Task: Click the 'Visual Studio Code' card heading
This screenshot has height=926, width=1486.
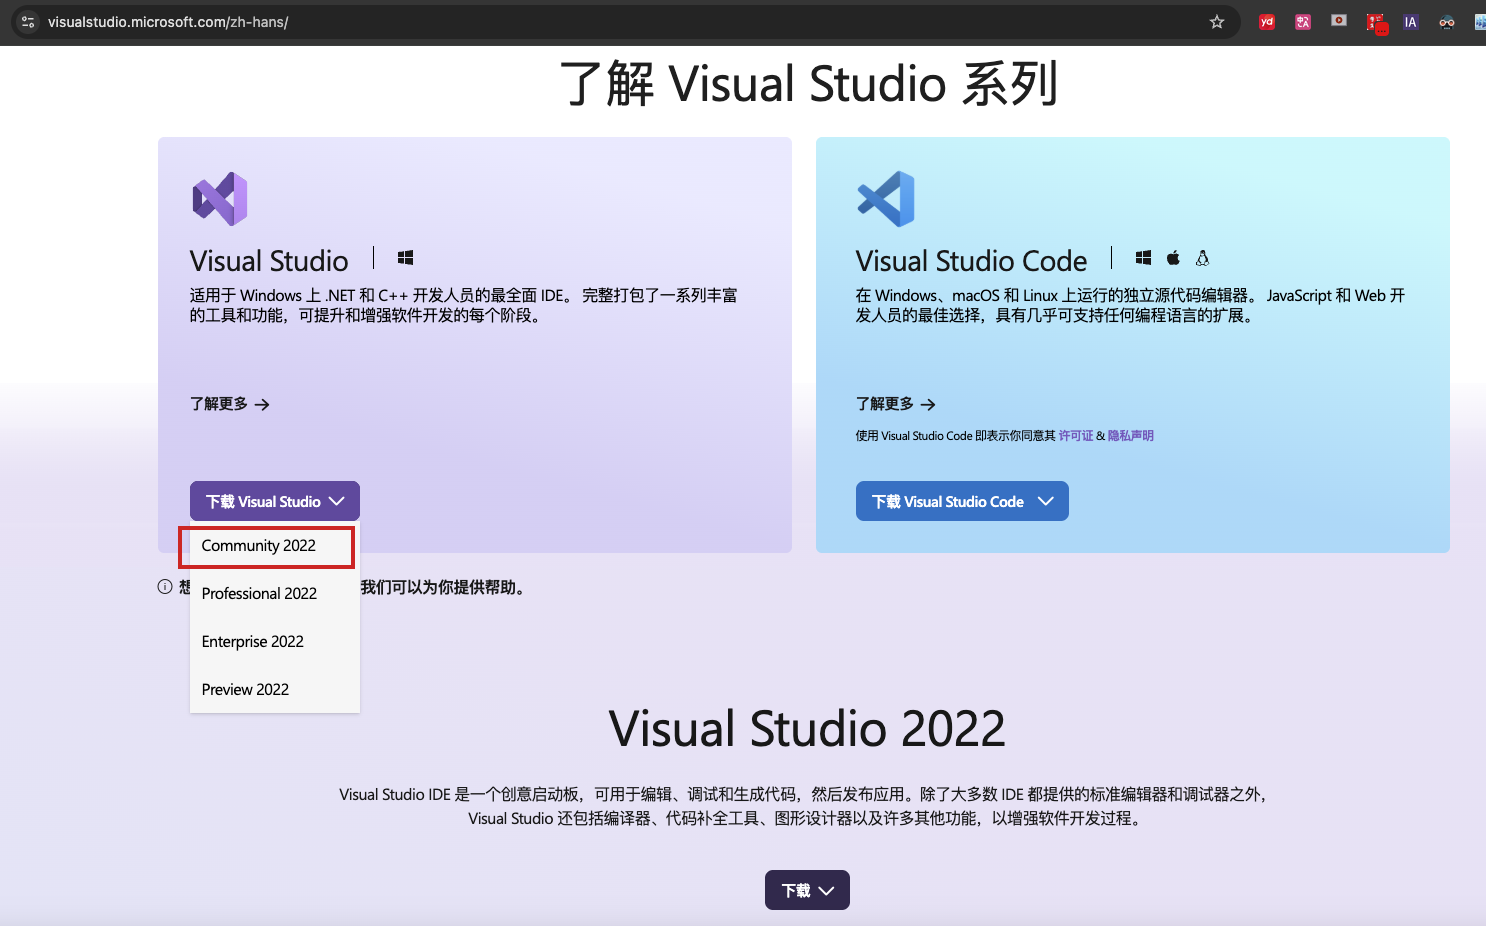Action: tap(971, 261)
